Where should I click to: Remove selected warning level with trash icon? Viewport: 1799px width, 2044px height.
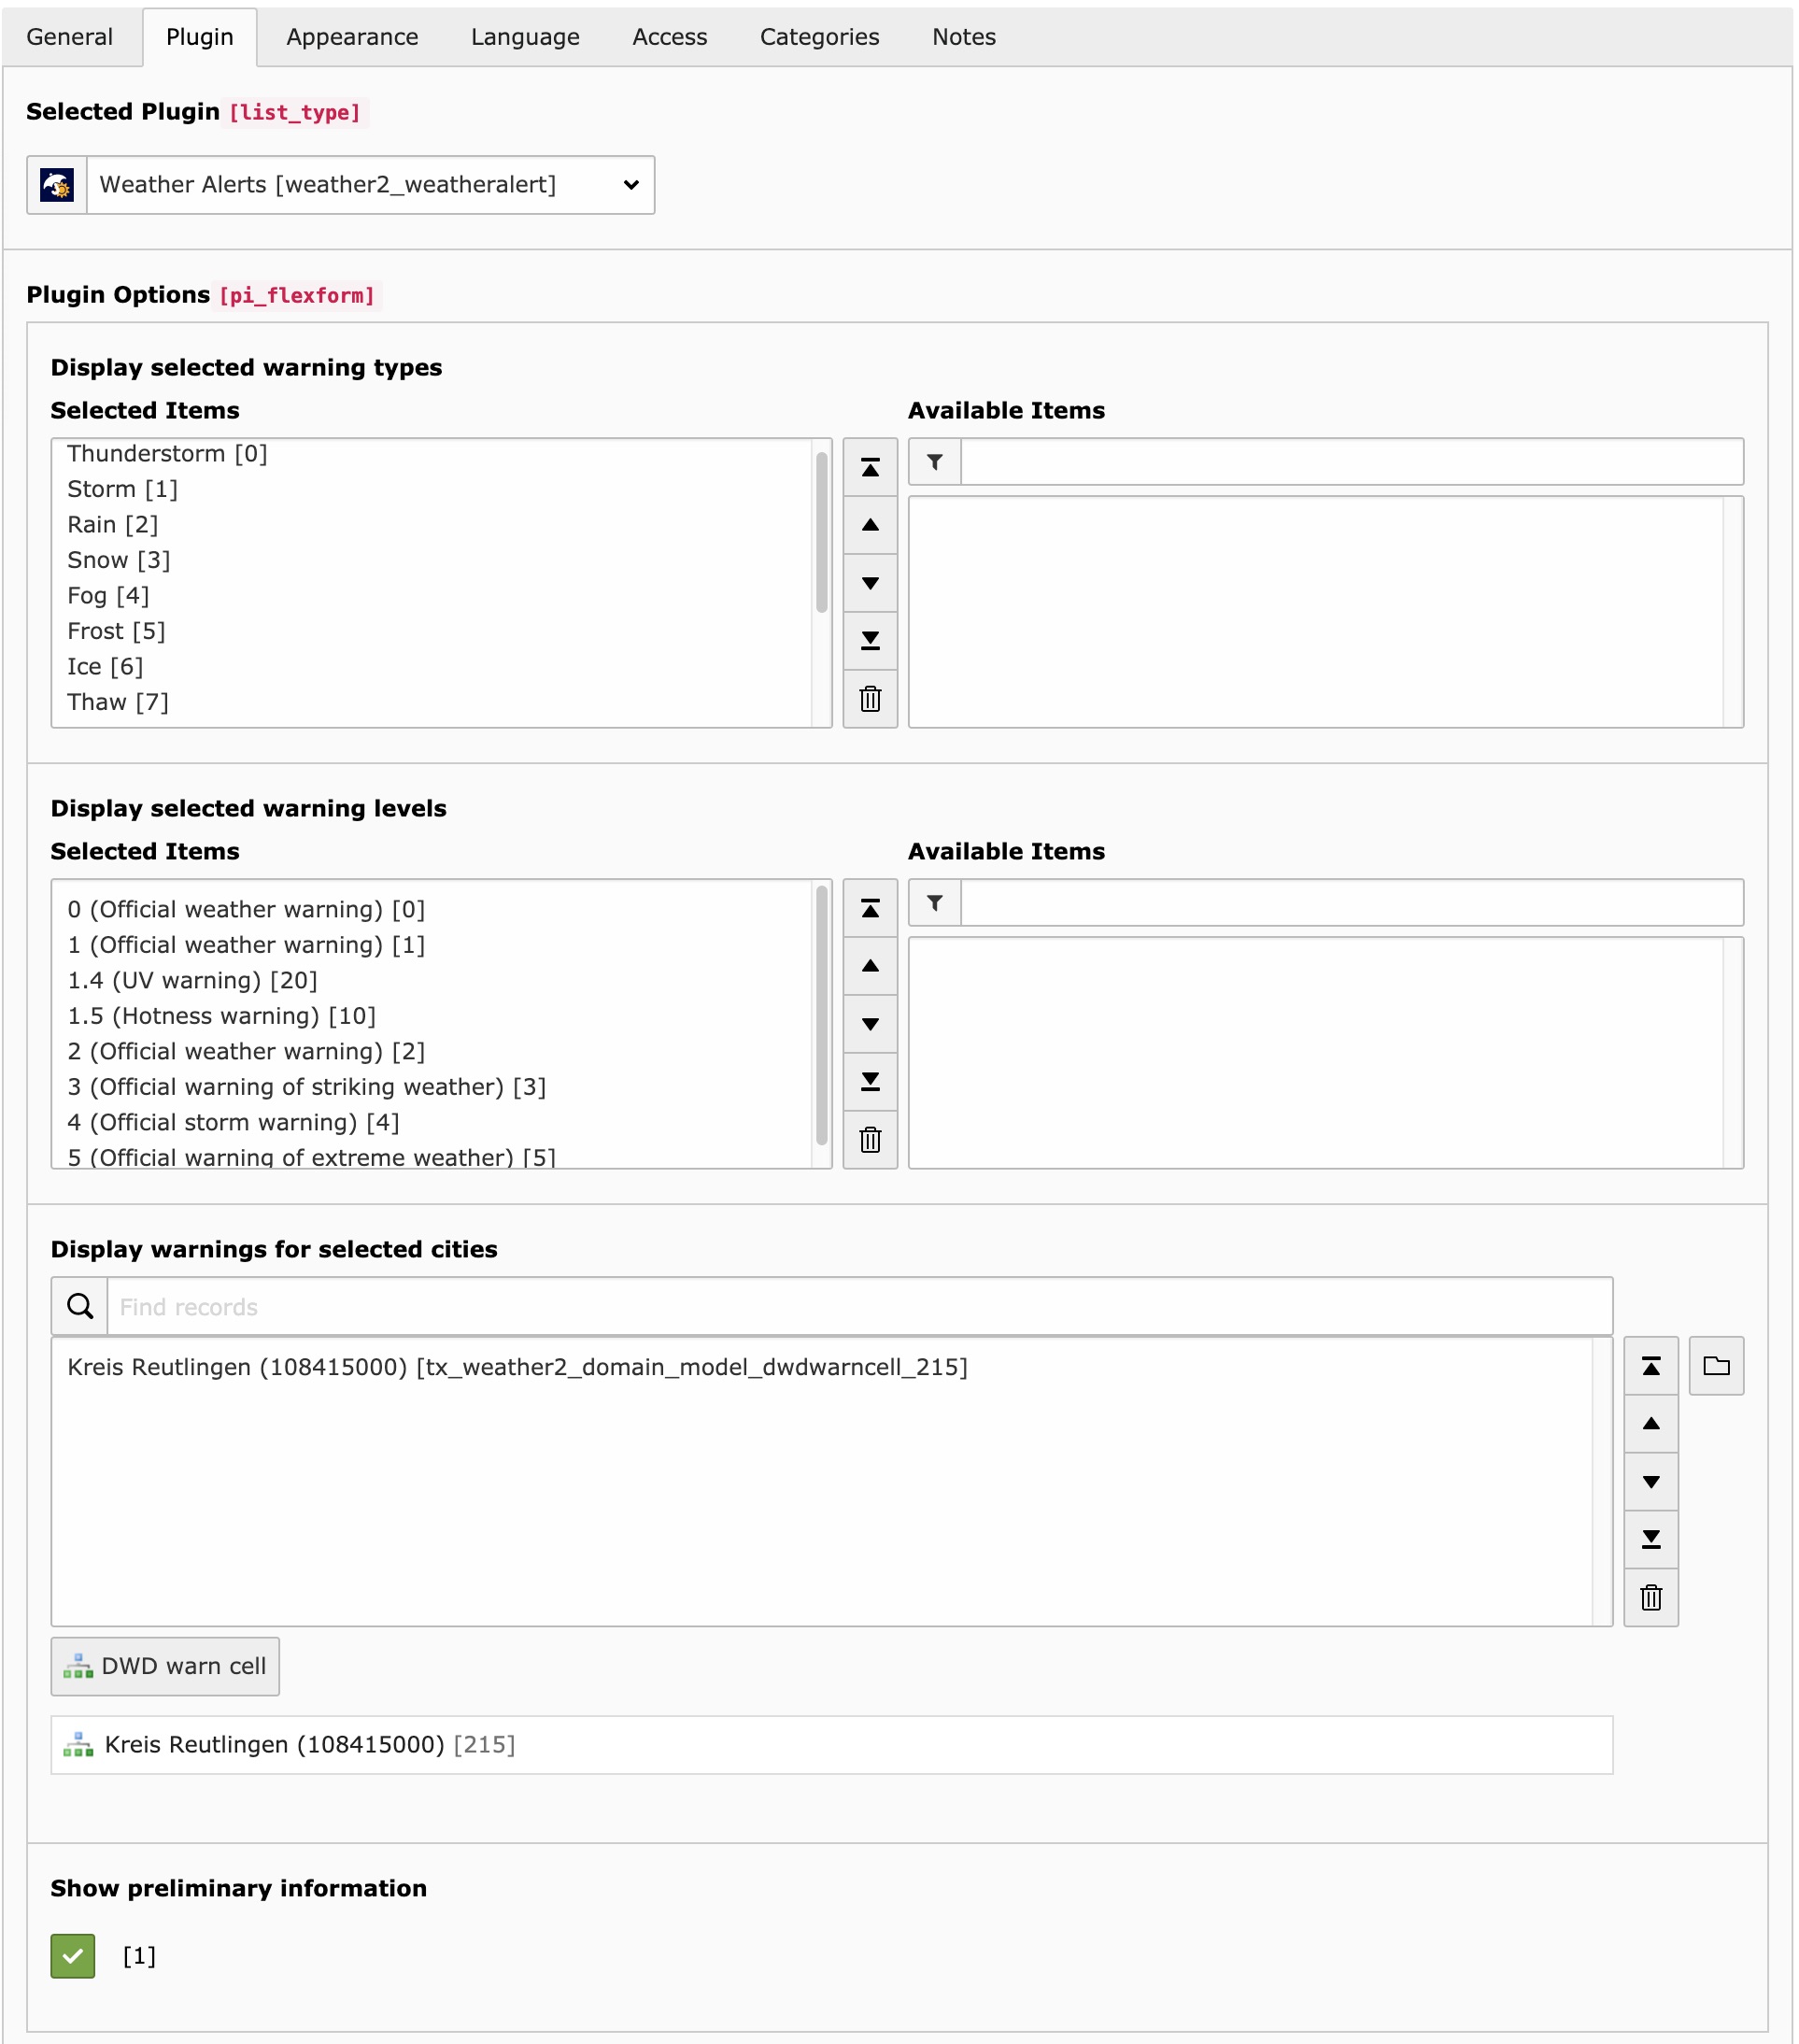870,1140
